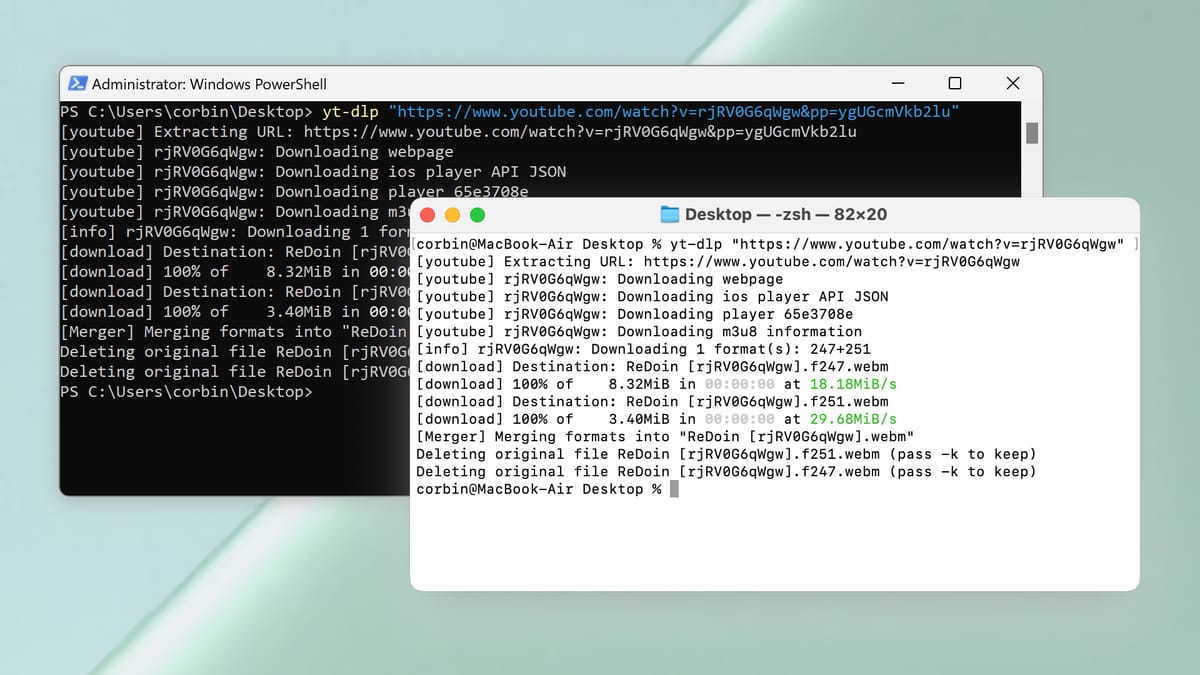Click the cursor block at the zsh prompt
1200x675 pixels.
pyautogui.click(x=674, y=489)
